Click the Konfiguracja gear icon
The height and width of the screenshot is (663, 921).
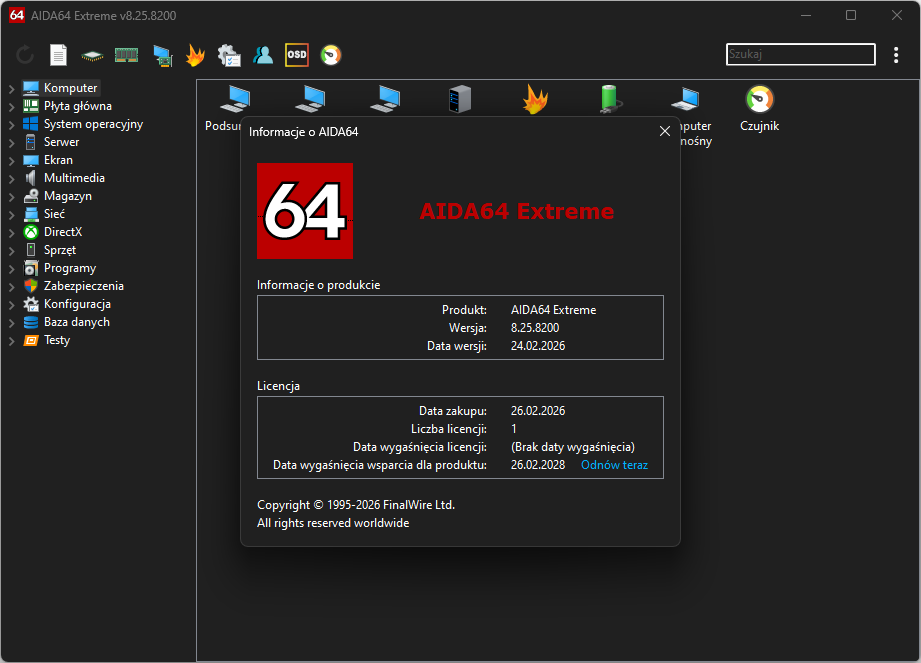point(31,304)
